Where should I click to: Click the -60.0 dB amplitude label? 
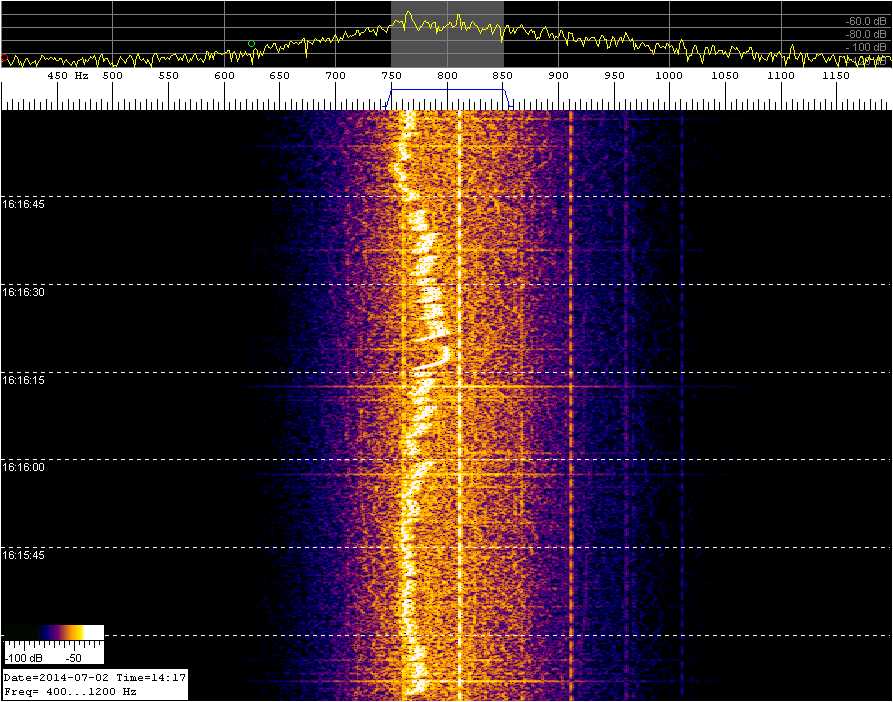[866, 20]
